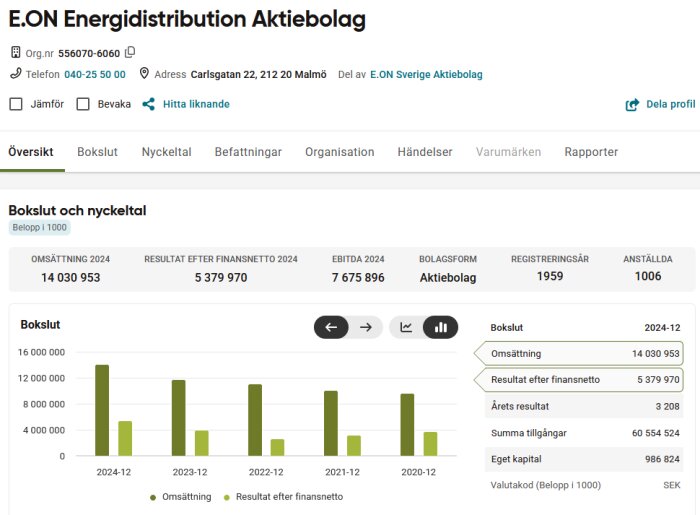The height and width of the screenshot is (515, 700).
Task: Click the Belopp i 1000 badge
Action: click(x=39, y=227)
